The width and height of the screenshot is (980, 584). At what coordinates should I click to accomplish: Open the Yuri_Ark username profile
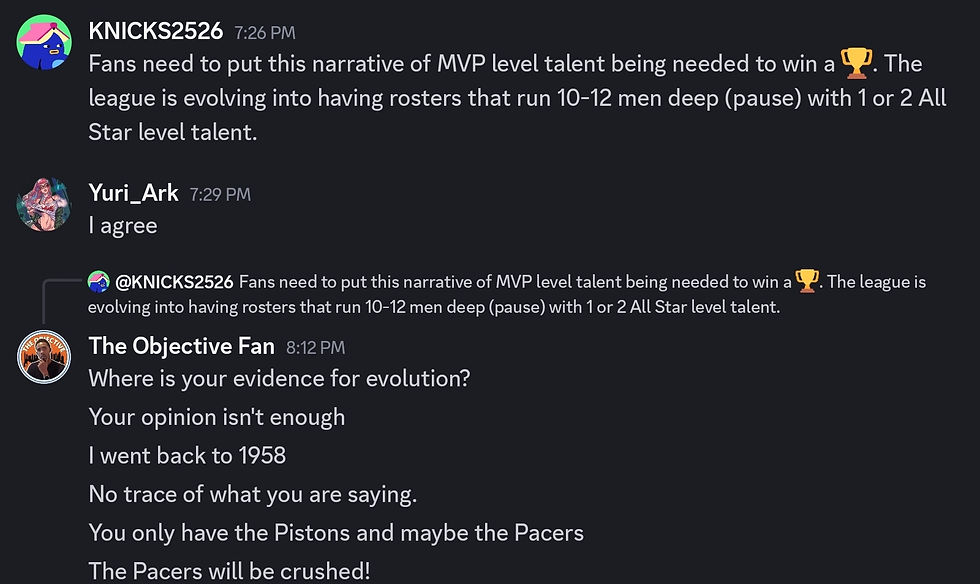point(133,193)
